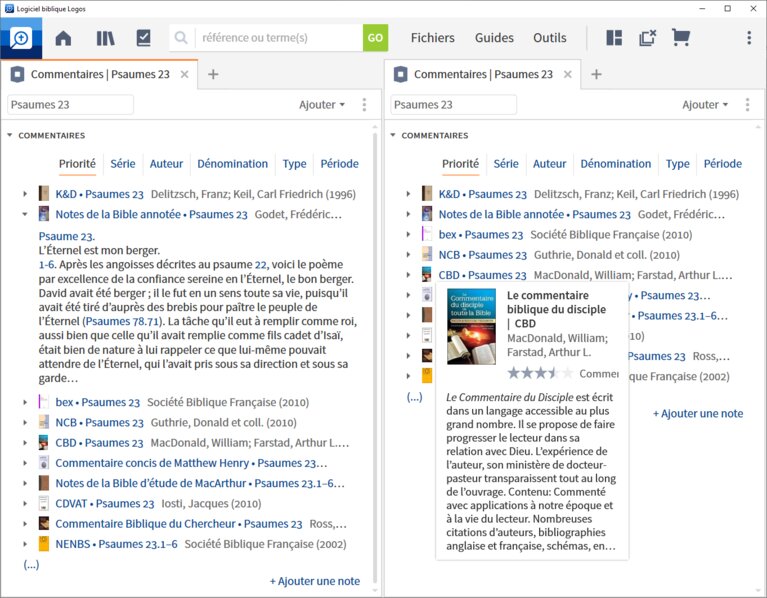Screen dimensions: 767x598
Task: Open the Fichiers menu
Action: pyautogui.click(x=432, y=38)
